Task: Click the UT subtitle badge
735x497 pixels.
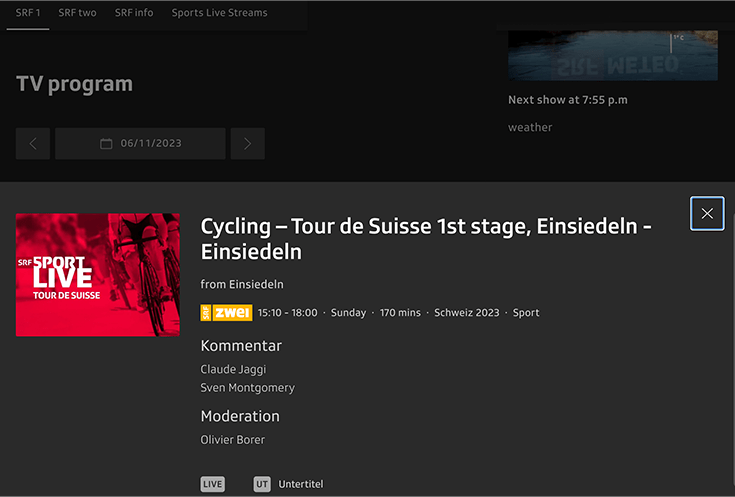Action: click(262, 484)
